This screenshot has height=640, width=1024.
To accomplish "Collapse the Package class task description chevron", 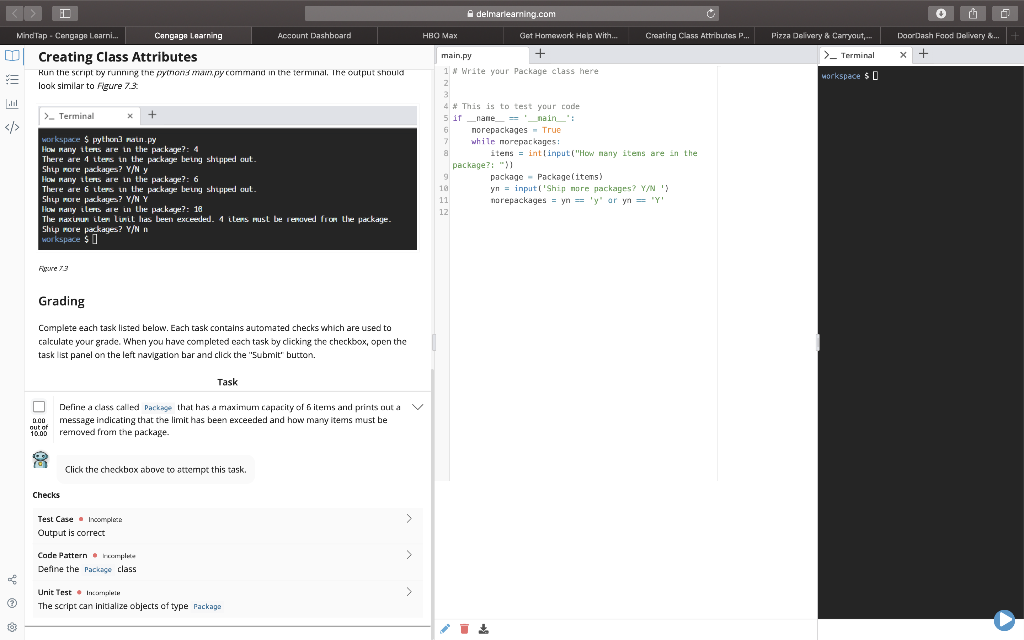I will point(418,406).
